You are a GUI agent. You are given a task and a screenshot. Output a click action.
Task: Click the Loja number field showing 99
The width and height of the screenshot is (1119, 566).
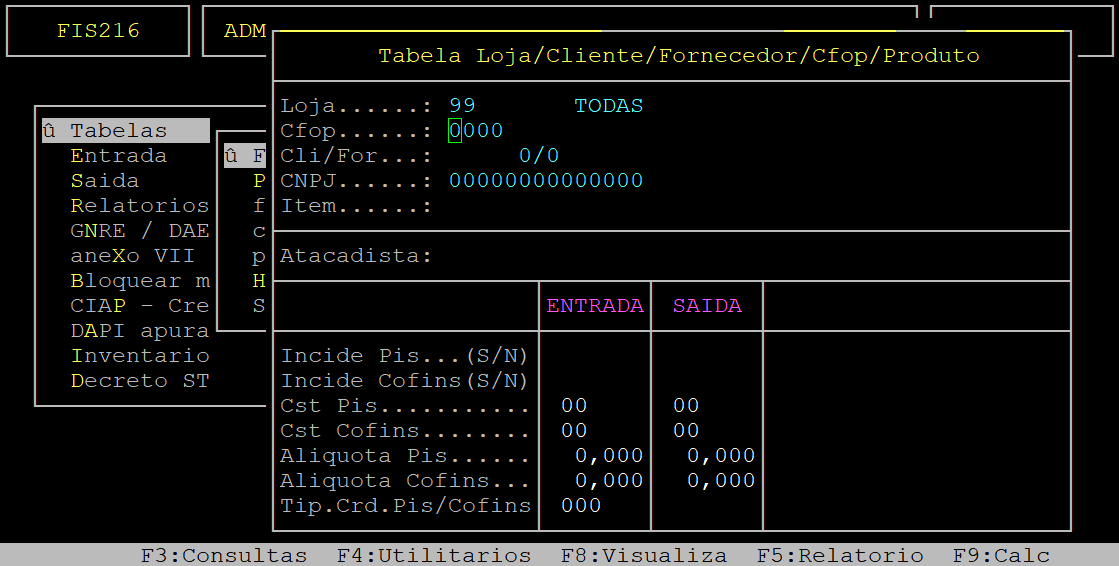462,106
